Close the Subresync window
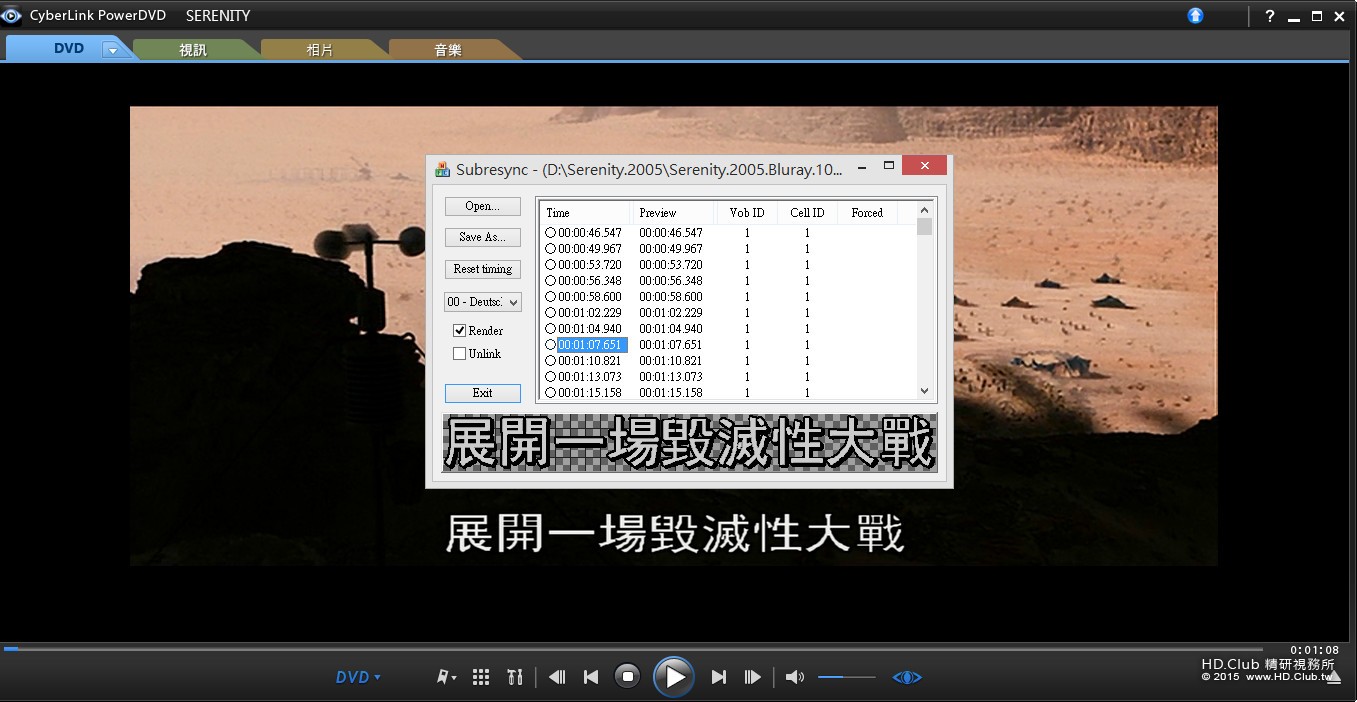The height and width of the screenshot is (702, 1357). 925,166
